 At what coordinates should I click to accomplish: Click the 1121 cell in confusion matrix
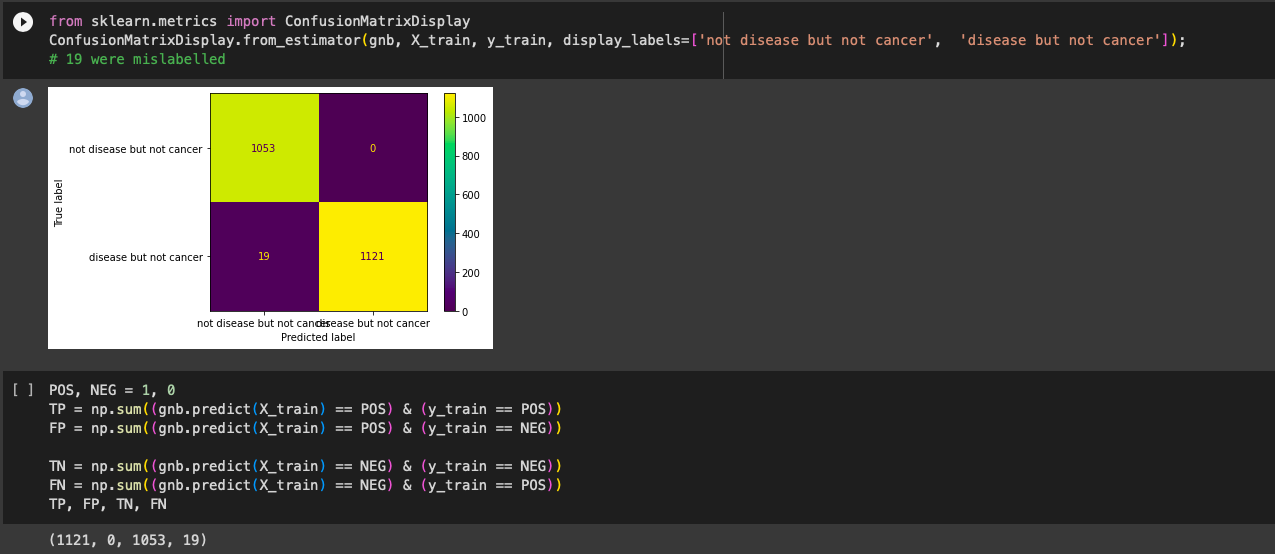click(372, 257)
